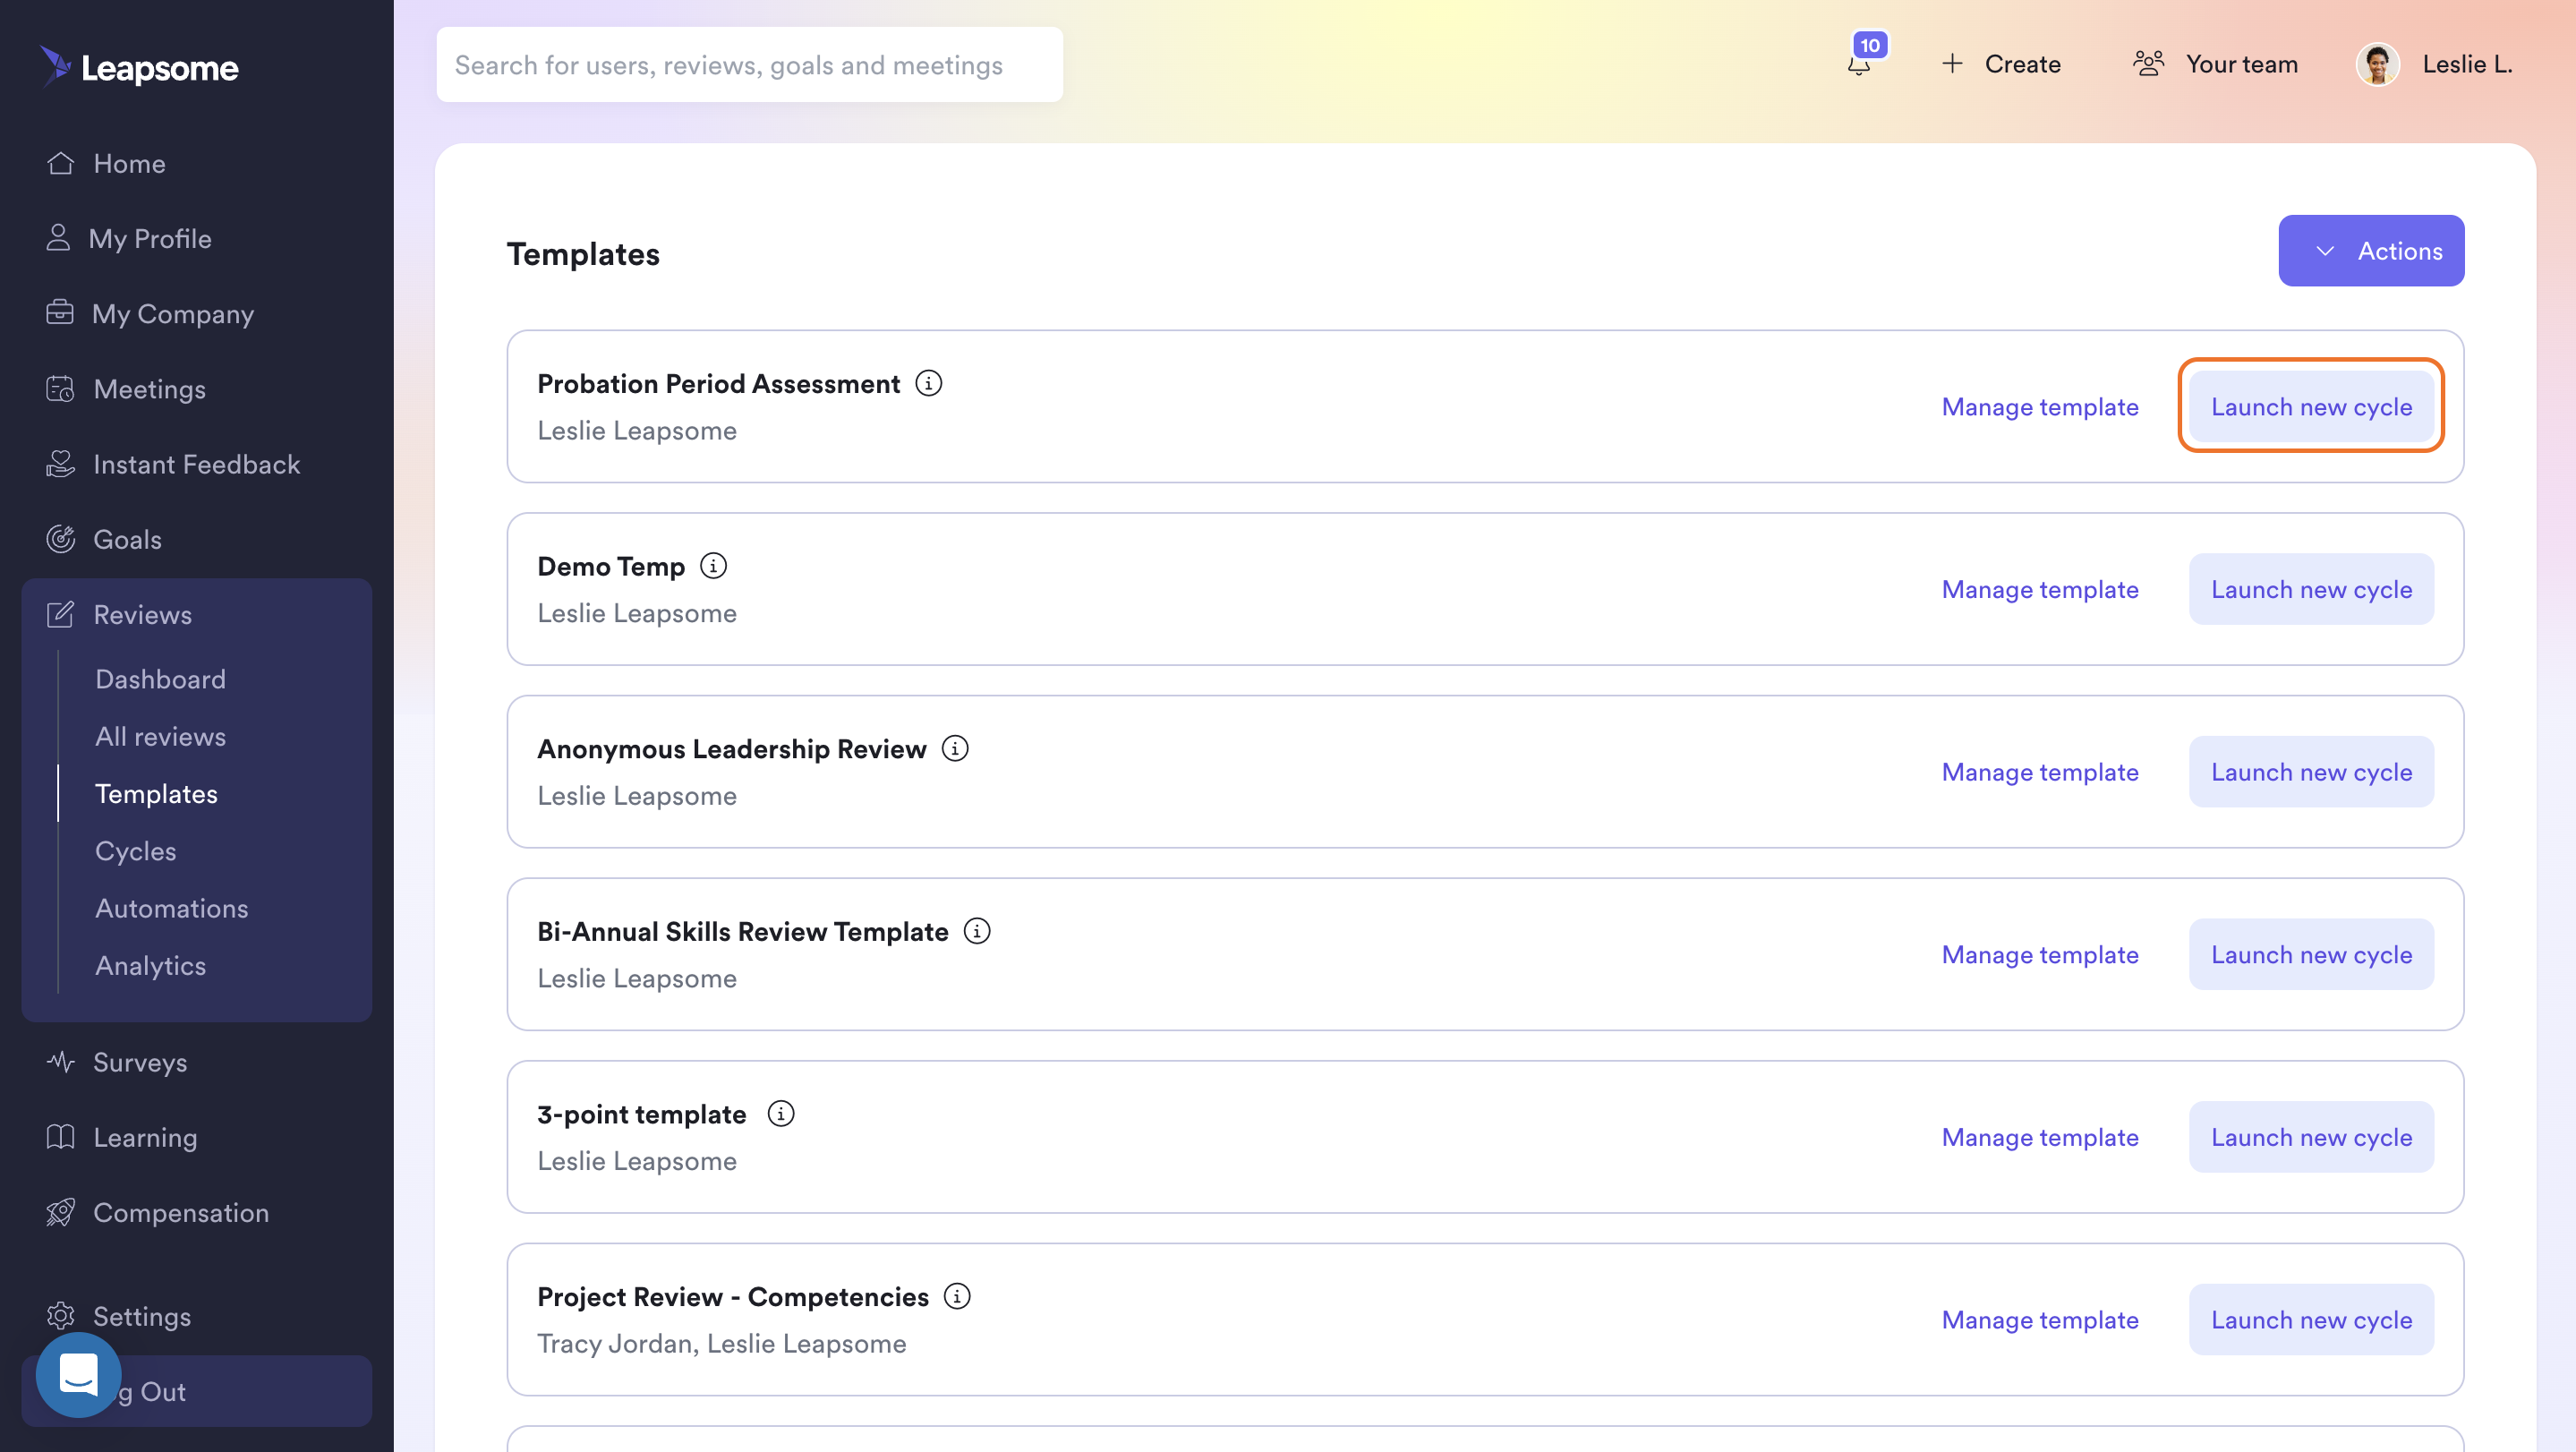This screenshot has height=1452, width=2576.
Task: Click the Meetings calendar icon
Action: (60, 388)
